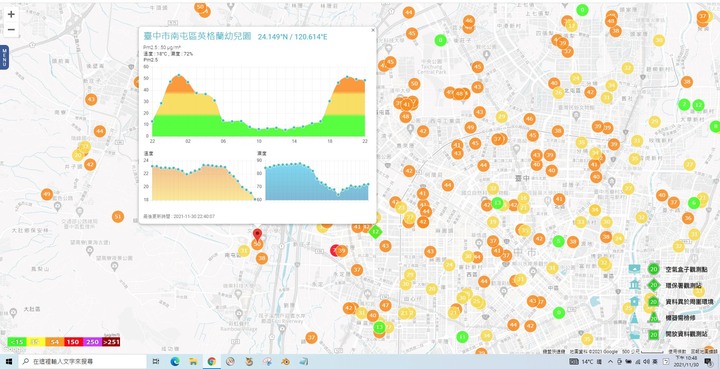Screen dimensions: 720x369
Task: Click the purple 250 legend swatch
Action: [92, 342]
